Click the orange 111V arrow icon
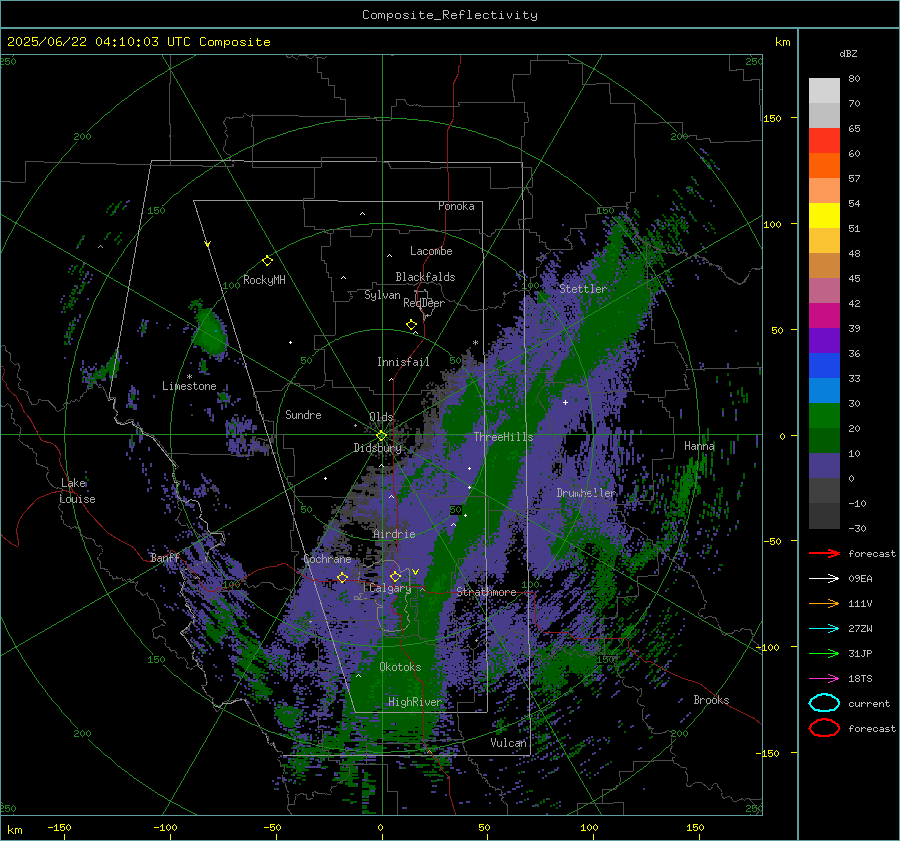The width and height of the screenshot is (900, 841). click(x=824, y=603)
